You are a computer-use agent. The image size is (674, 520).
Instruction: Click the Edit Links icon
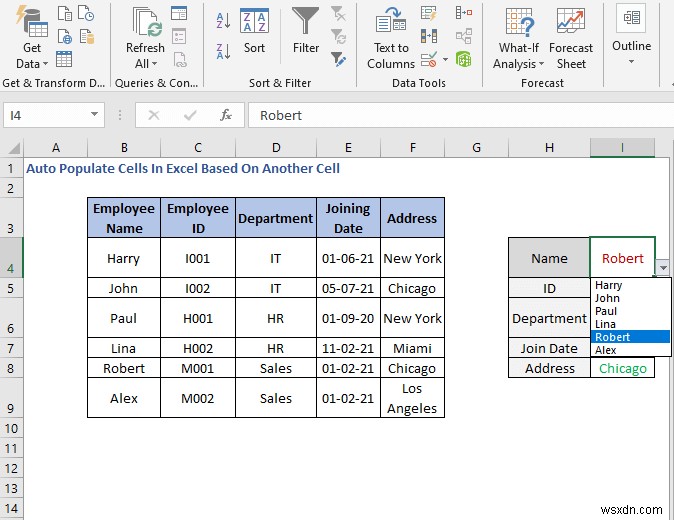point(180,60)
